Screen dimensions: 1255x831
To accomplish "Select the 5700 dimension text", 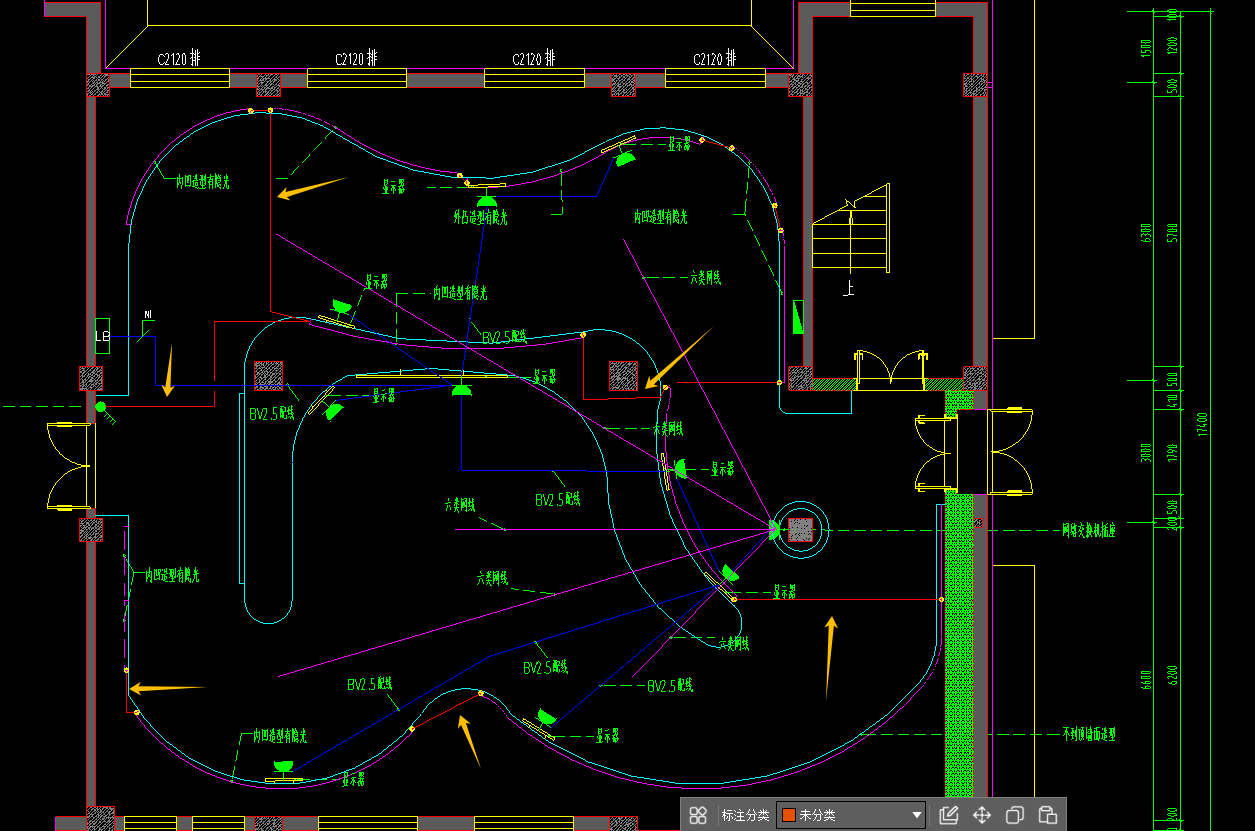I will click(1173, 234).
